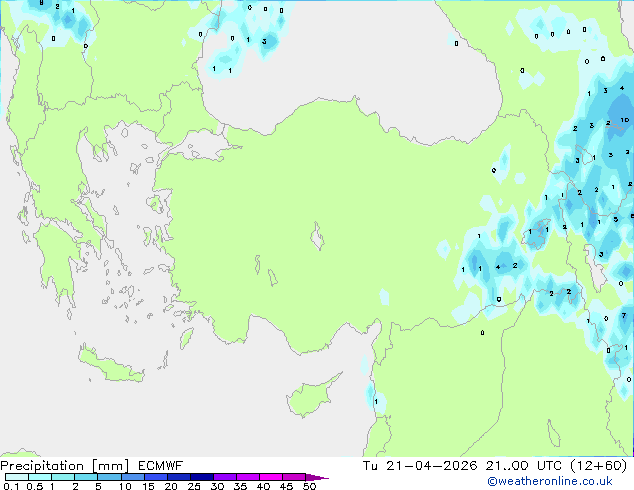Click the 'ECMWF' model label

pyautogui.click(x=160, y=466)
